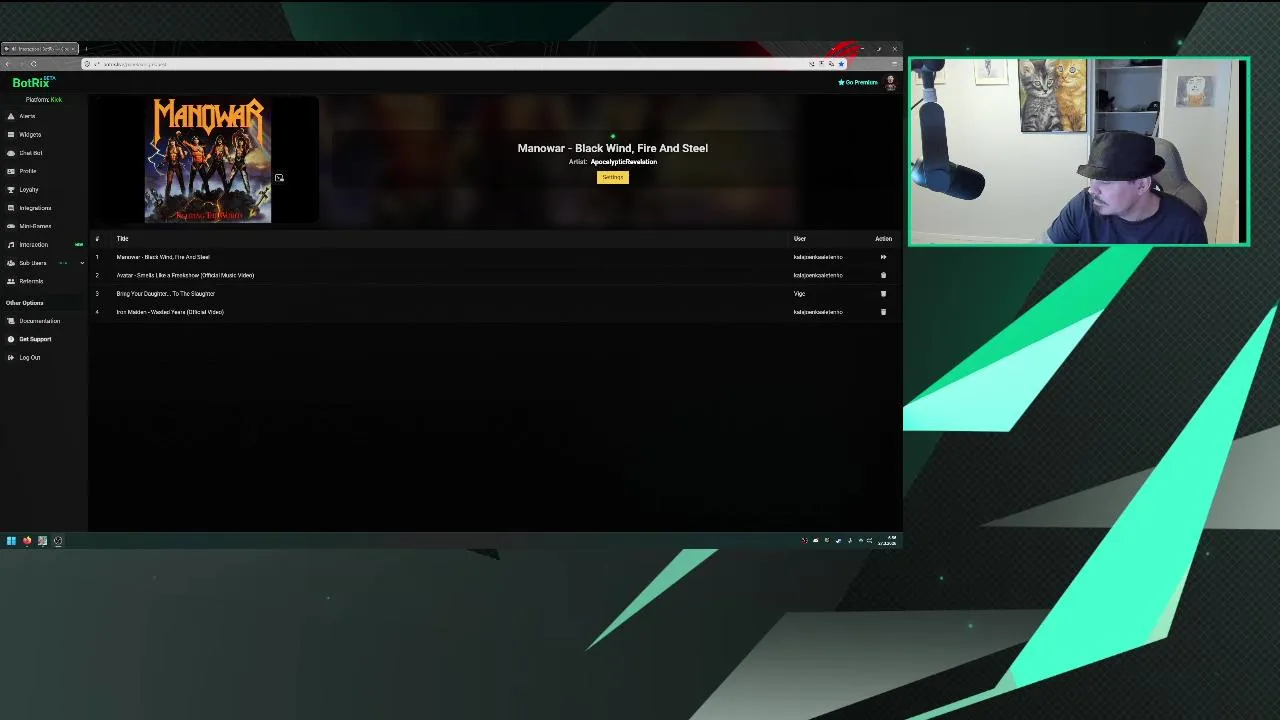Go to the Chat Bot page
Viewport: 1280px width, 720px height.
[x=31, y=153]
